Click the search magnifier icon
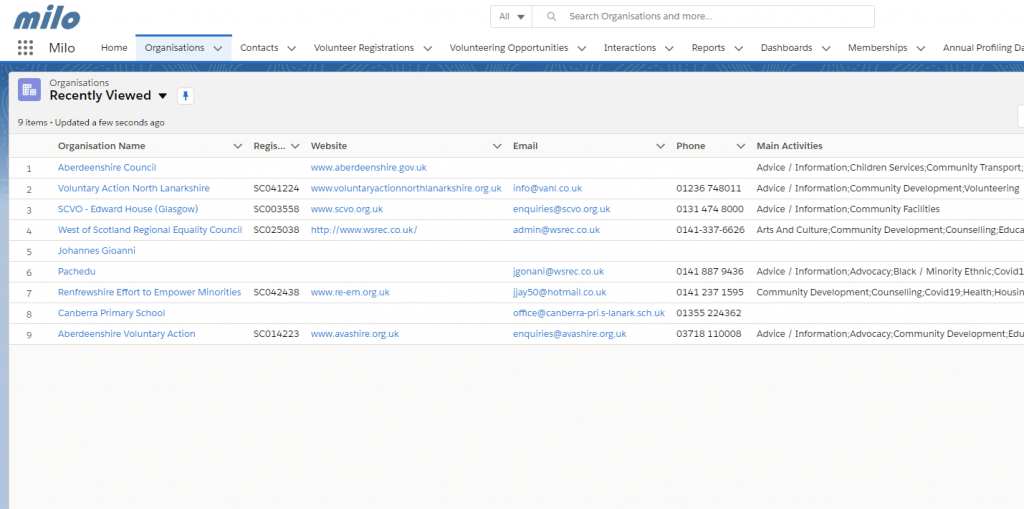Screen dimensions: 1024x509 point(552,16)
